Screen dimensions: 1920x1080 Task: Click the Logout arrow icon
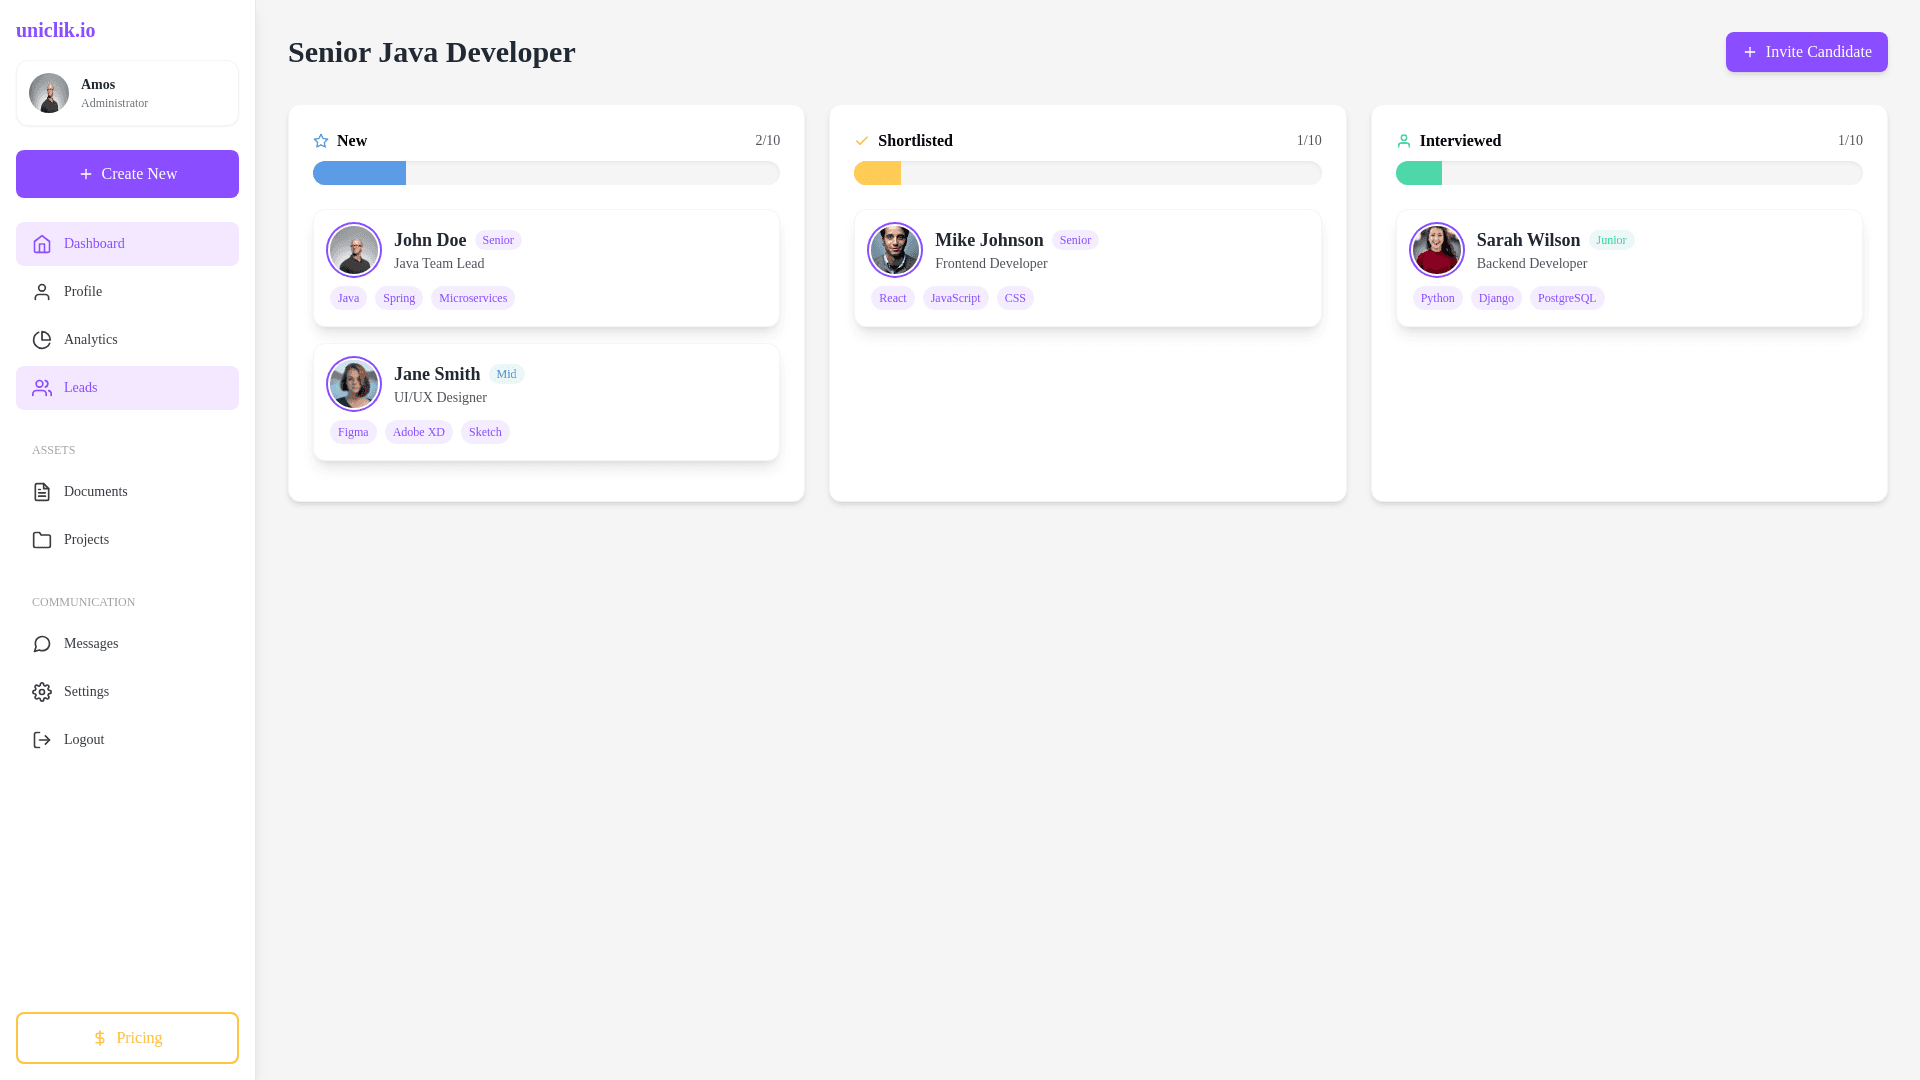[x=42, y=740]
